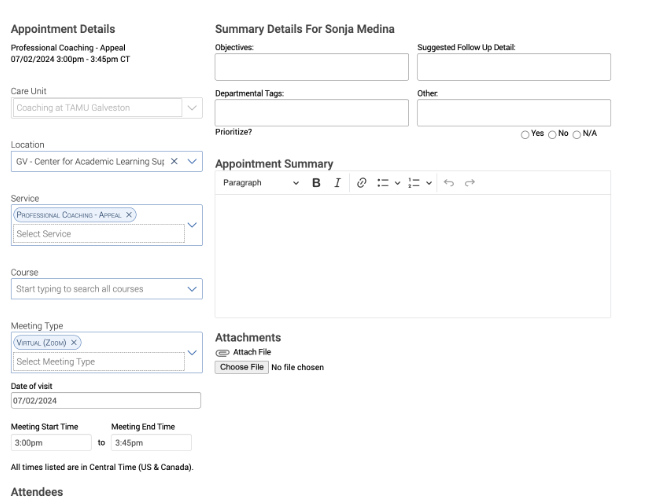
Task: Undo last edit in summary editor
Action: point(448,183)
